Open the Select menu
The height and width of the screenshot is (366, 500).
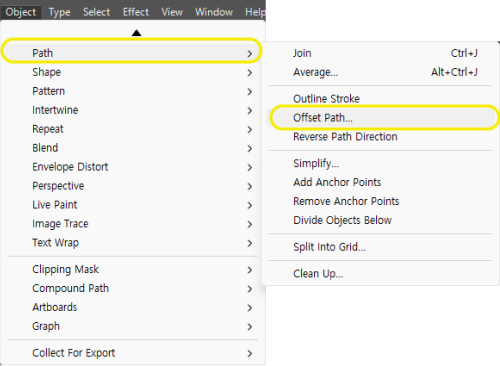[x=96, y=12]
